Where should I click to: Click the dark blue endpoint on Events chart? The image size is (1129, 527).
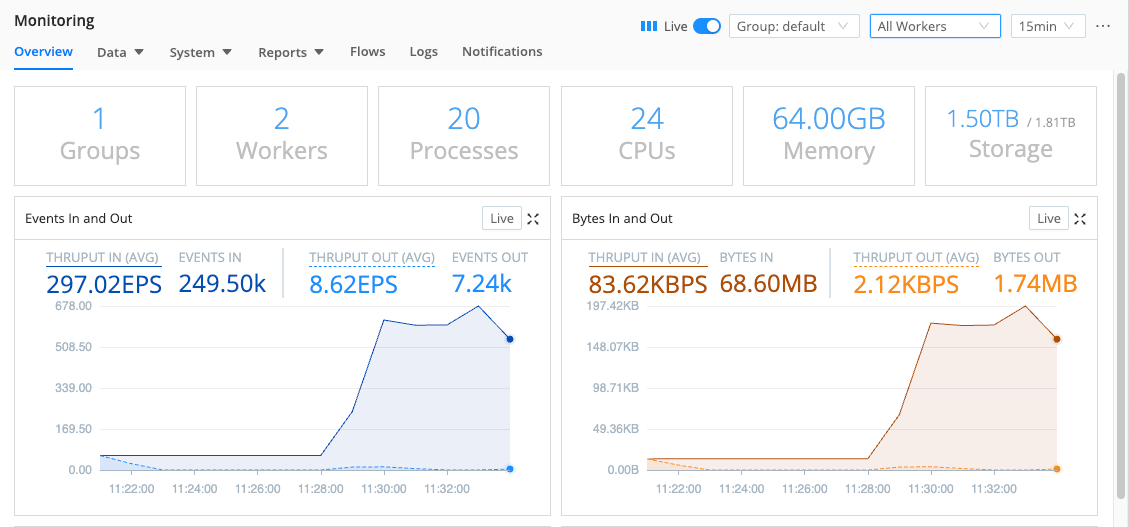pyautogui.click(x=510, y=340)
